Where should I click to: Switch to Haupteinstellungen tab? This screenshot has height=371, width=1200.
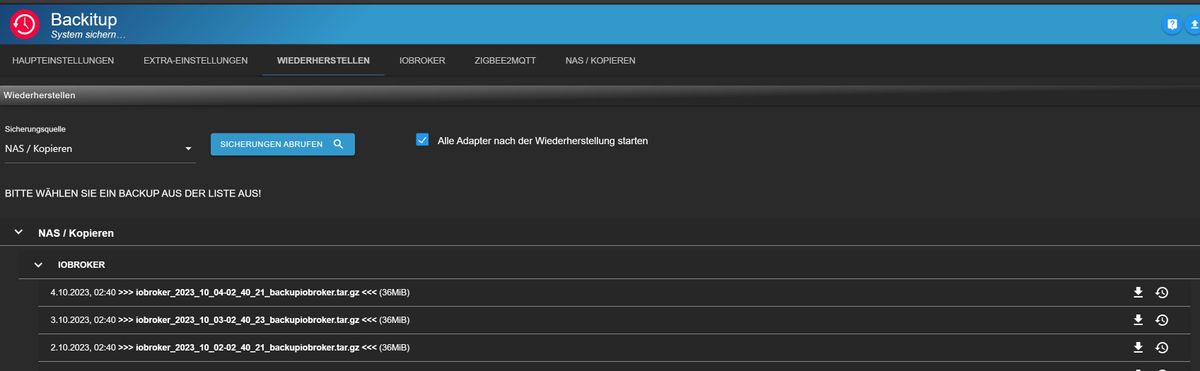63,60
